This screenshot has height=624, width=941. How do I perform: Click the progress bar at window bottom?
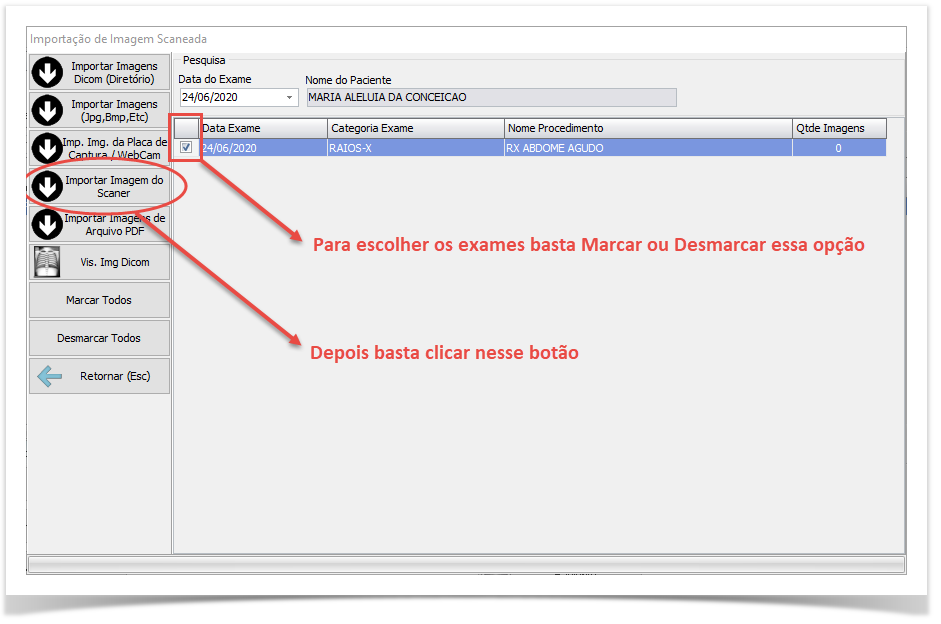(x=466, y=564)
